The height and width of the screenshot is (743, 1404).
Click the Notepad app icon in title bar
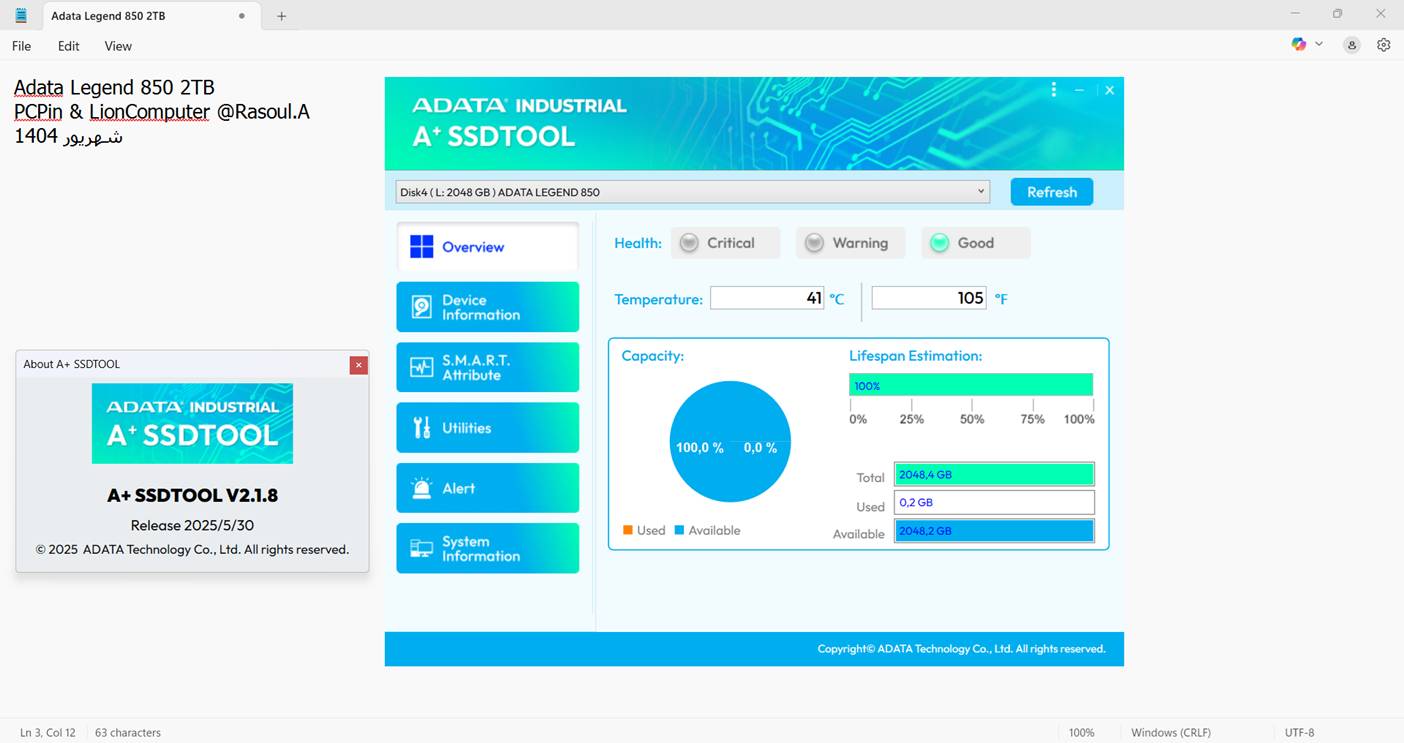[x=21, y=15]
